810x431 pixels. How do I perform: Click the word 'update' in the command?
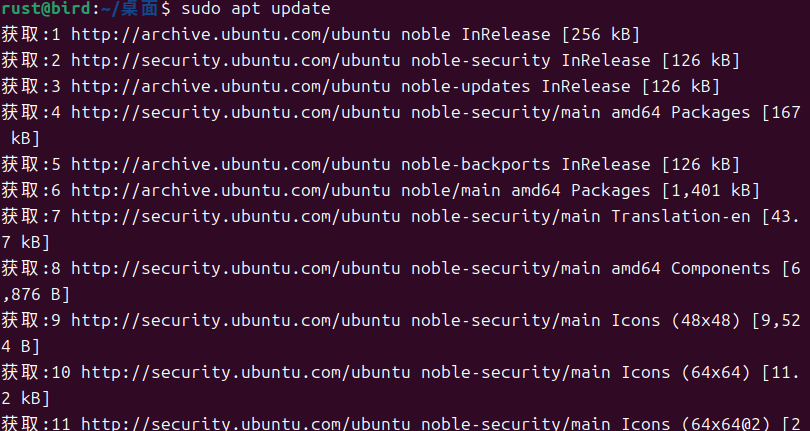(x=301, y=9)
